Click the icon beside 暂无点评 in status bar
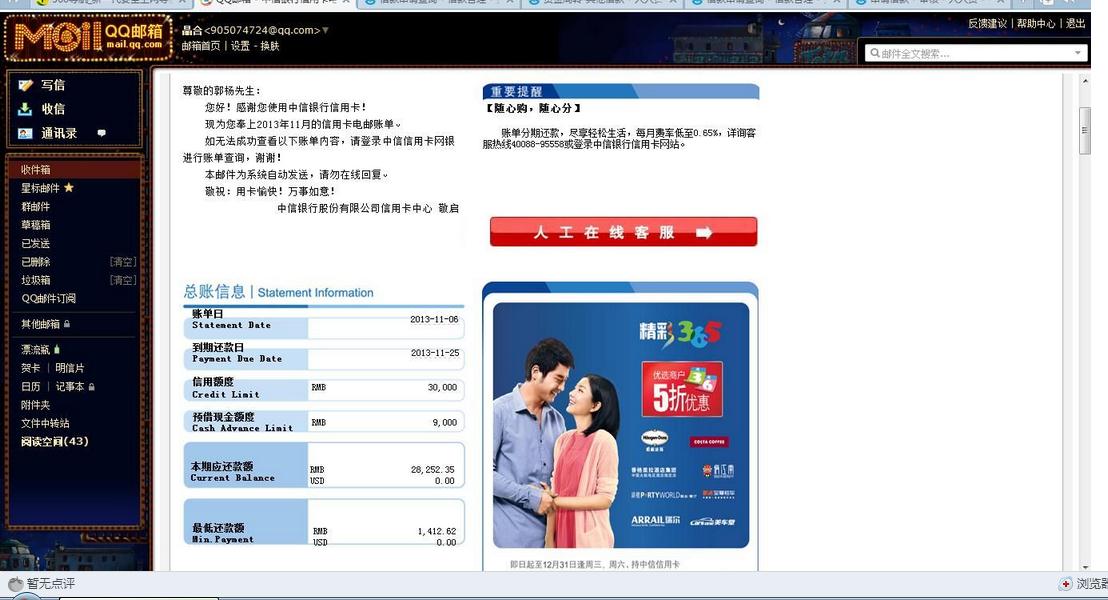Image resolution: width=1108 pixels, height=600 pixels. coord(15,584)
